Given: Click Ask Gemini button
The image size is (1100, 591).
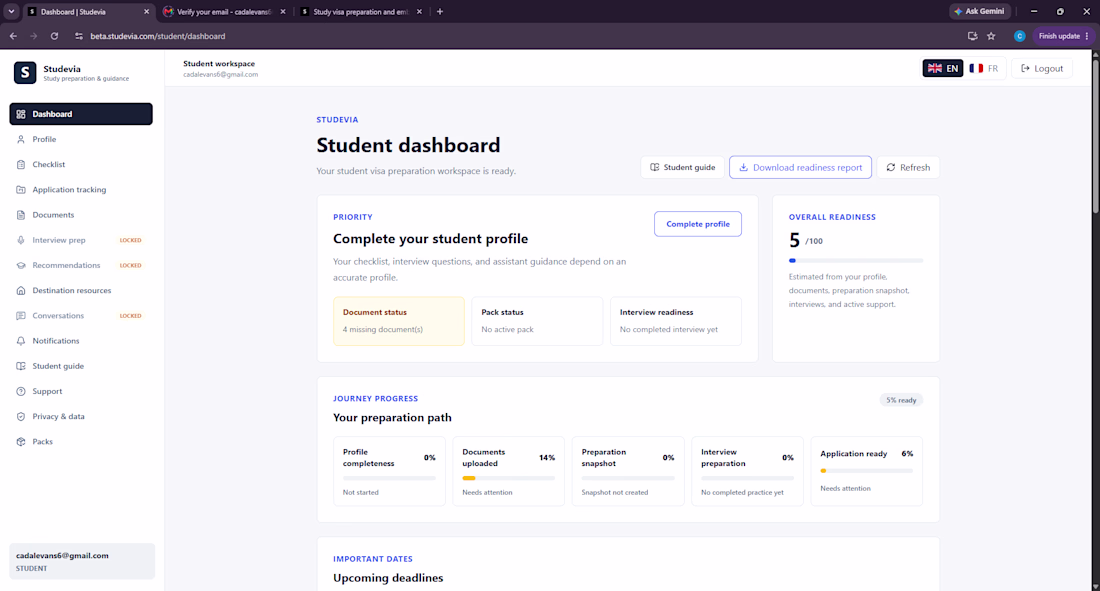Looking at the screenshot, I should pyautogui.click(x=979, y=11).
